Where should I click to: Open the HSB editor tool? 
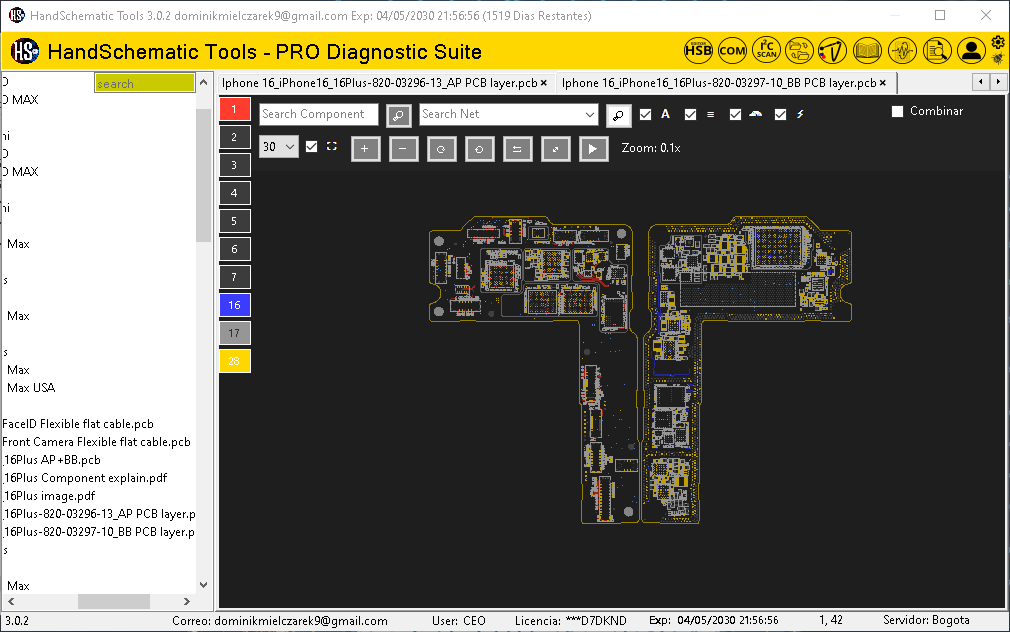[x=698, y=50]
